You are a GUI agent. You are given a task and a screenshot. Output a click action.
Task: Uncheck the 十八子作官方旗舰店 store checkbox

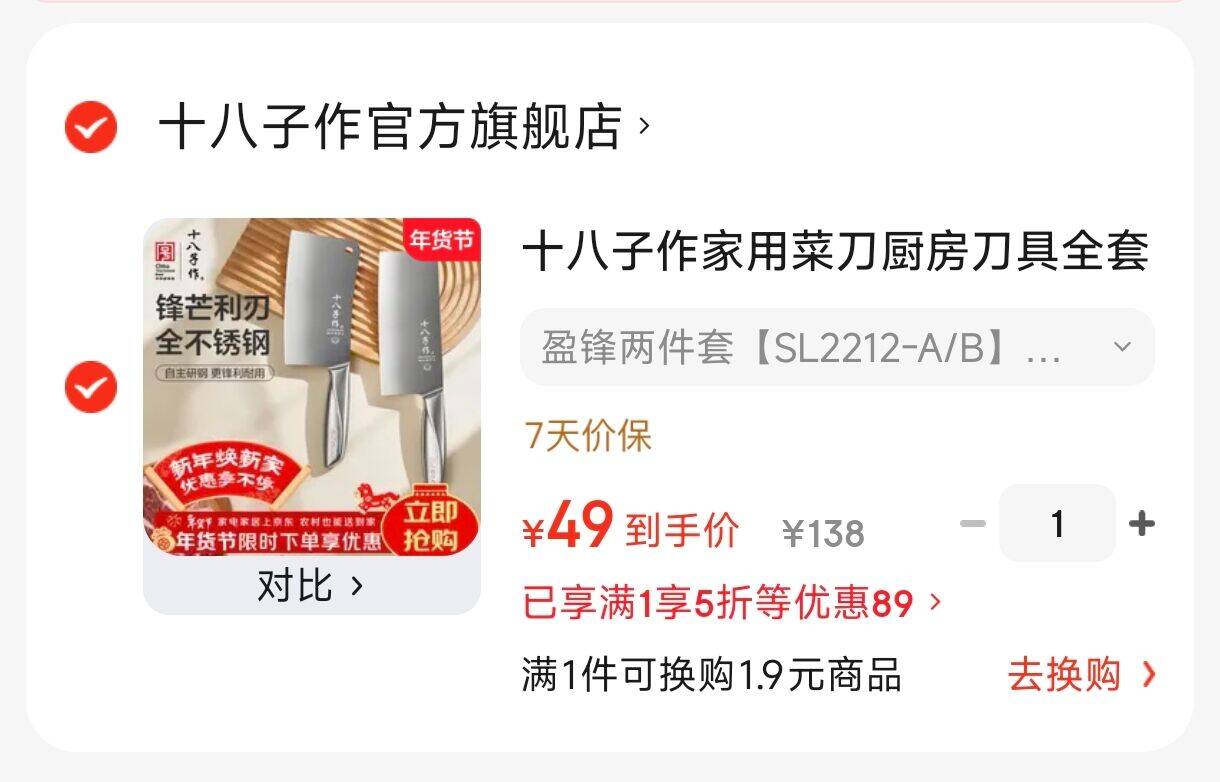click(x=91, y=127)
